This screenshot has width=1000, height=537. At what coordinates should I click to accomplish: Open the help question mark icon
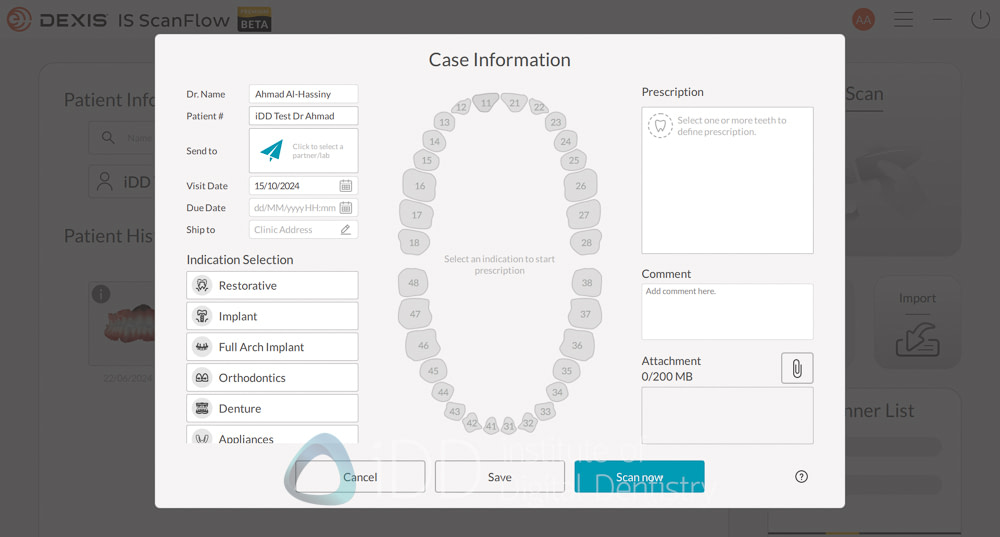pos(802,476)
